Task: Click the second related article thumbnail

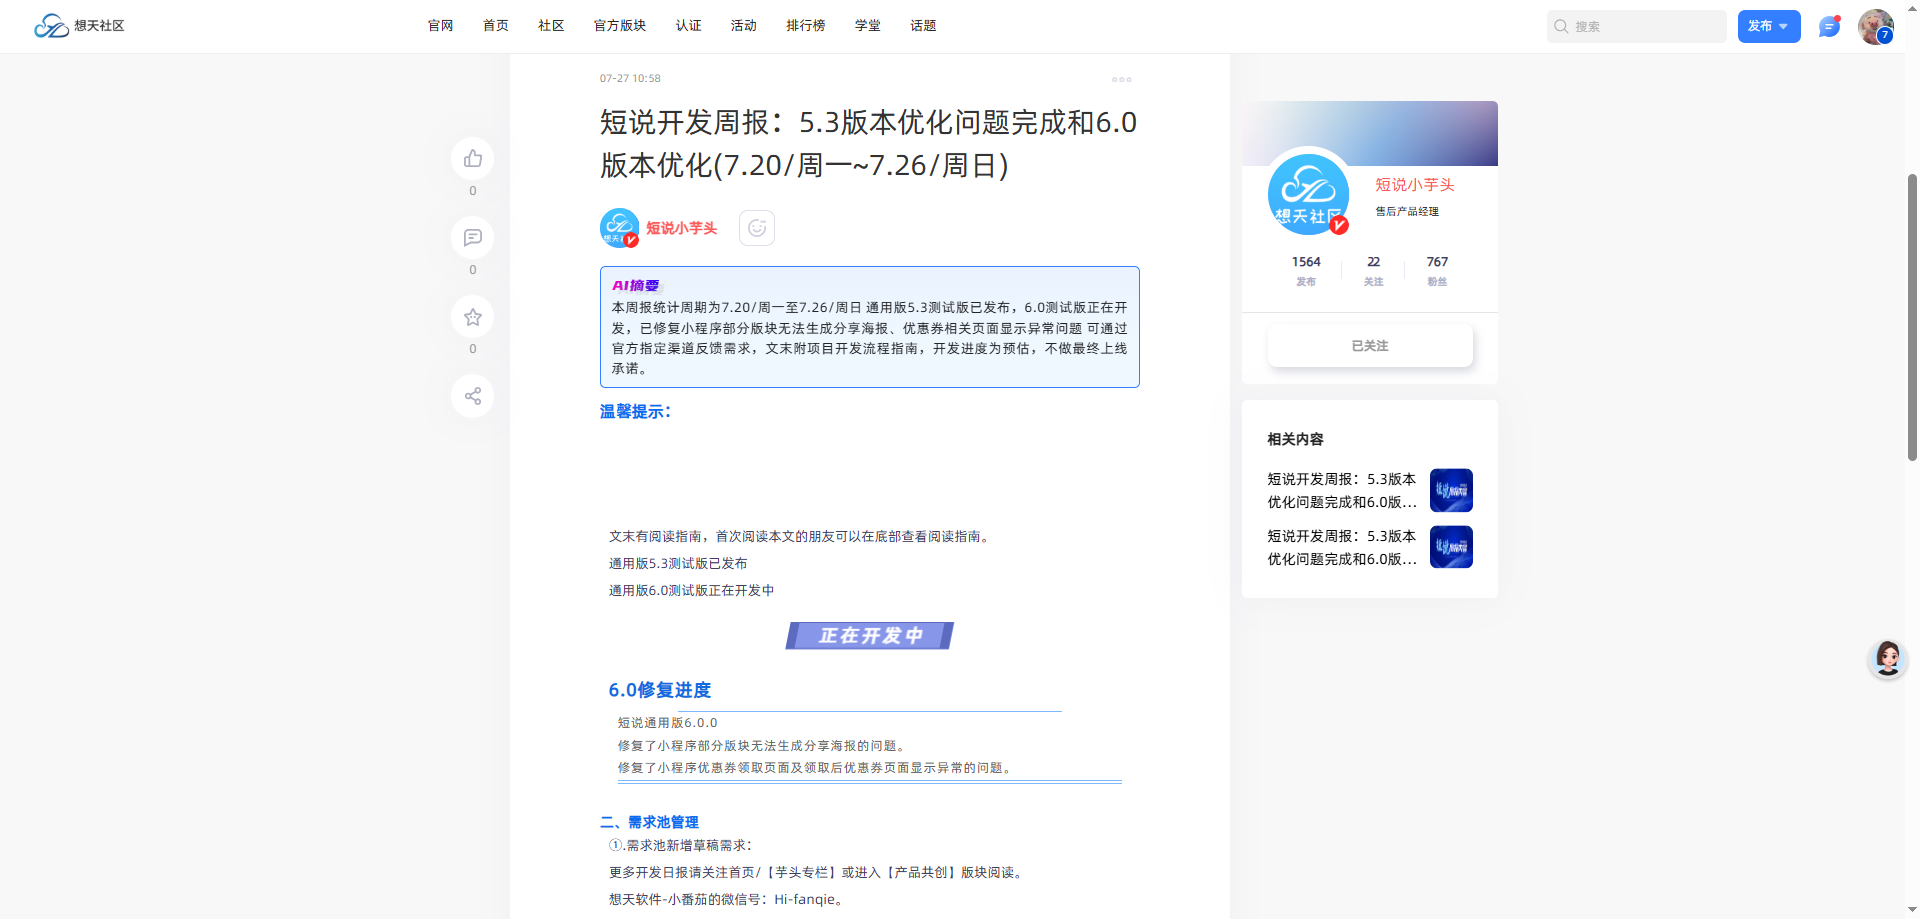Action: [1451, 547]
